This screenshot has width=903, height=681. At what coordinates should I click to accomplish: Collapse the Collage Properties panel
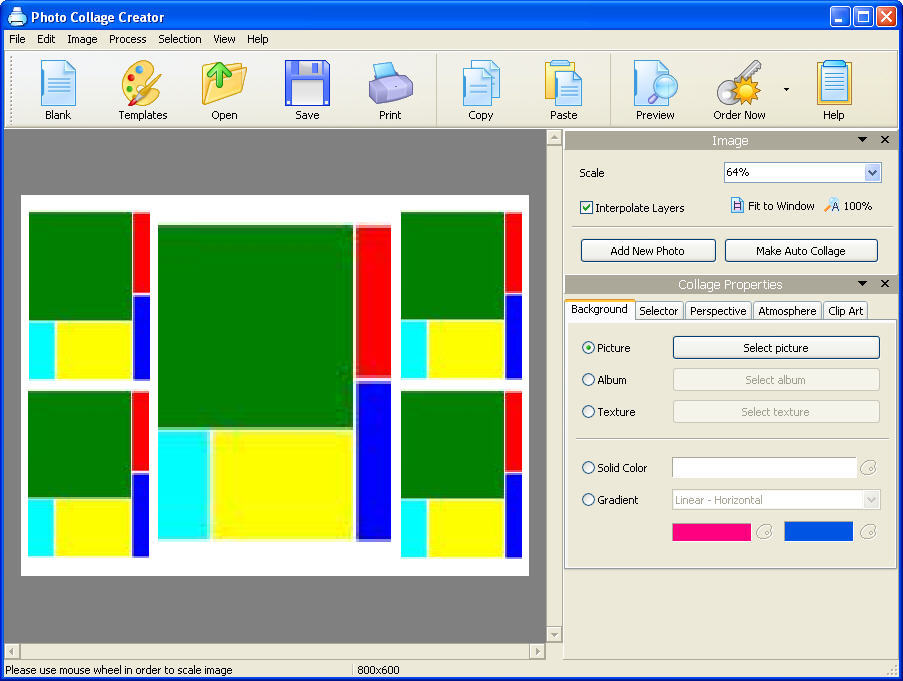(862, 284)
